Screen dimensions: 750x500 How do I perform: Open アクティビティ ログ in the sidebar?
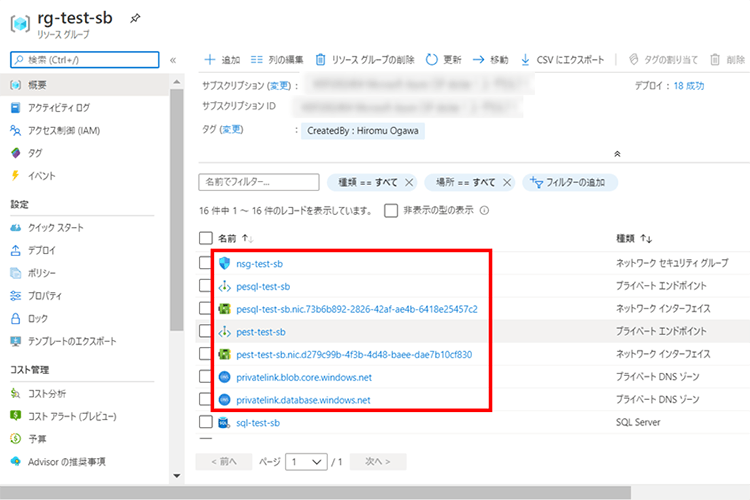coord(58,108)
